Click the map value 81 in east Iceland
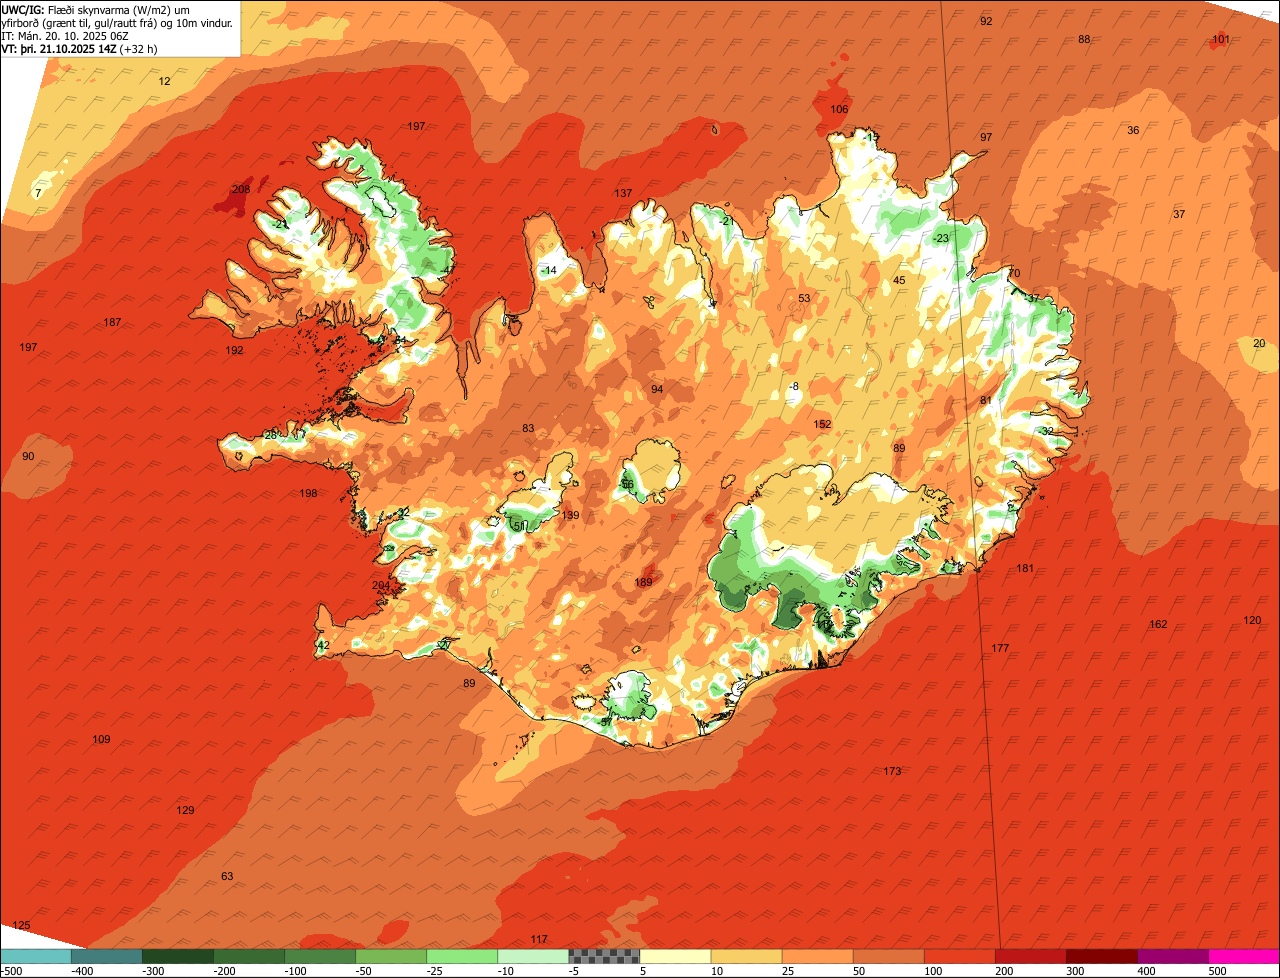This screenshot has width=1280, height=978. click(x=985, y=400)
